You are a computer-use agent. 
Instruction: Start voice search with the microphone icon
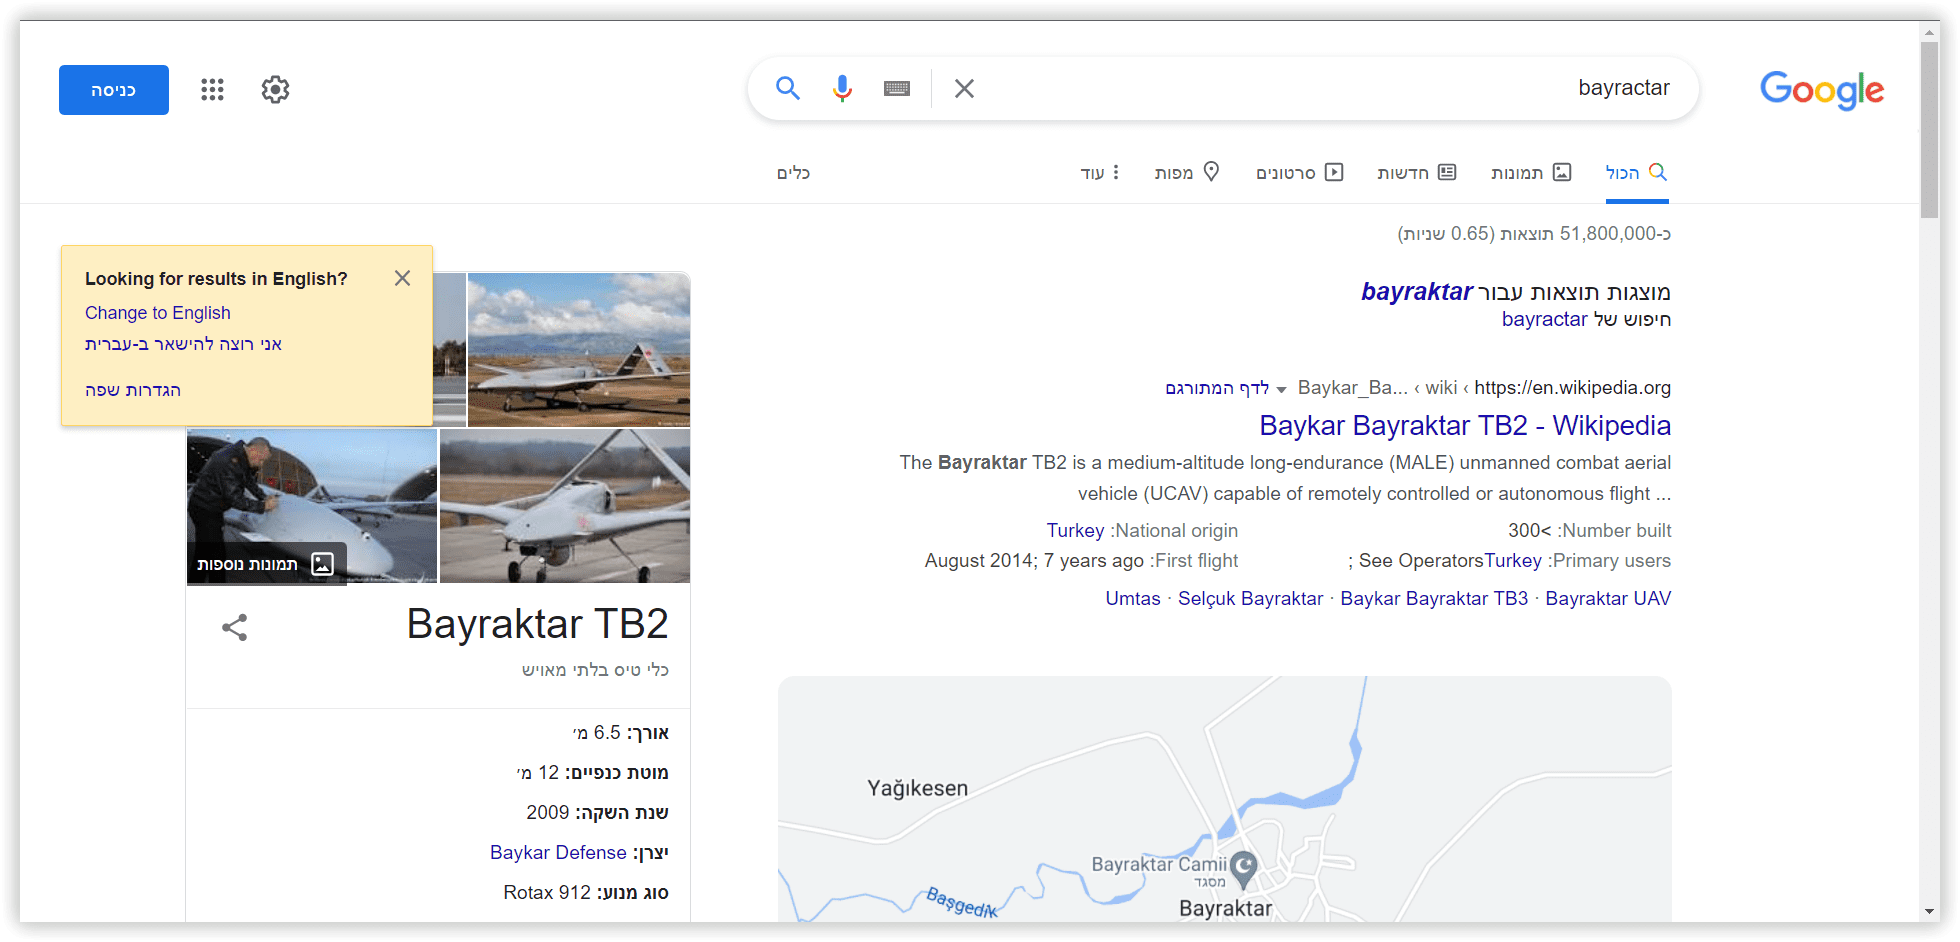pos(842,89)
